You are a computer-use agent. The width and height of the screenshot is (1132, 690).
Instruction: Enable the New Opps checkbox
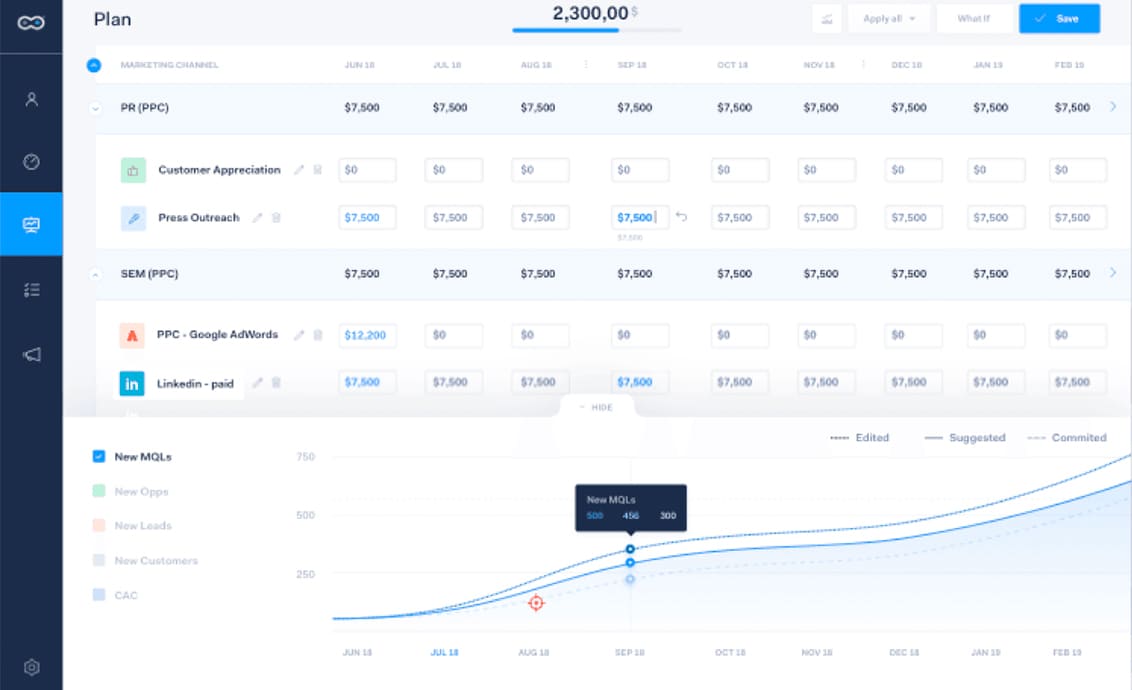[98, 491]
